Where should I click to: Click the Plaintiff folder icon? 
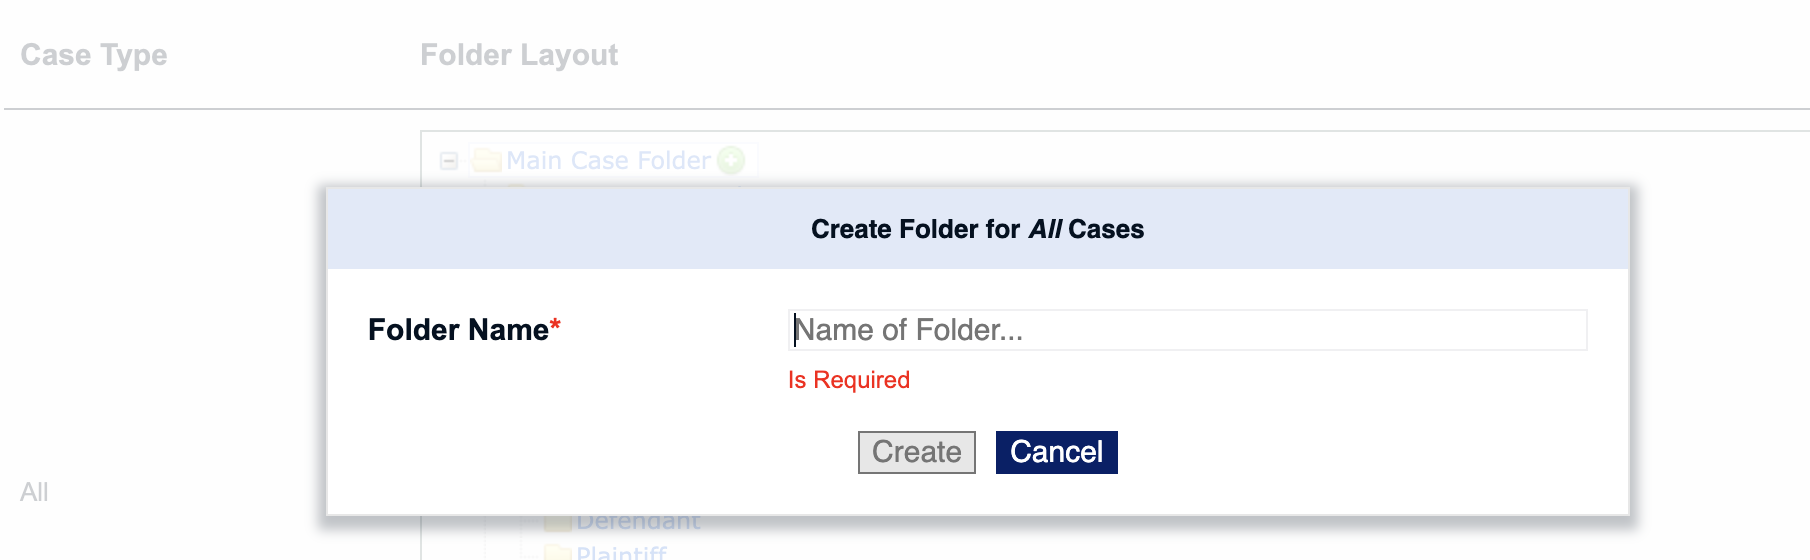coord(557,552)
